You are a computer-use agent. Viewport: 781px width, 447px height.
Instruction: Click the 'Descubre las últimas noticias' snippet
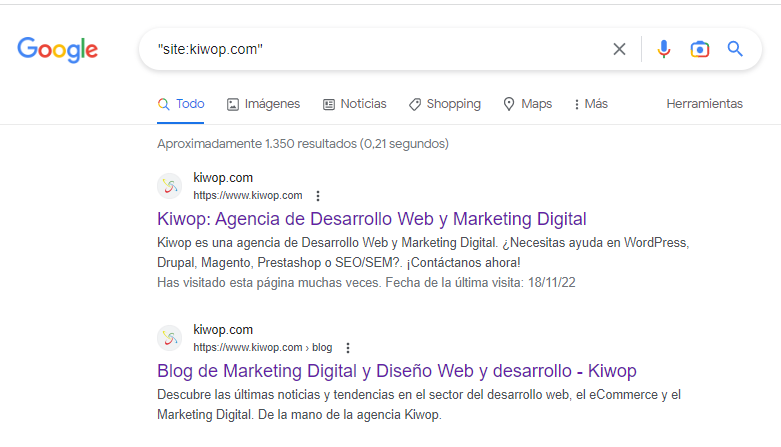point(419,404)
